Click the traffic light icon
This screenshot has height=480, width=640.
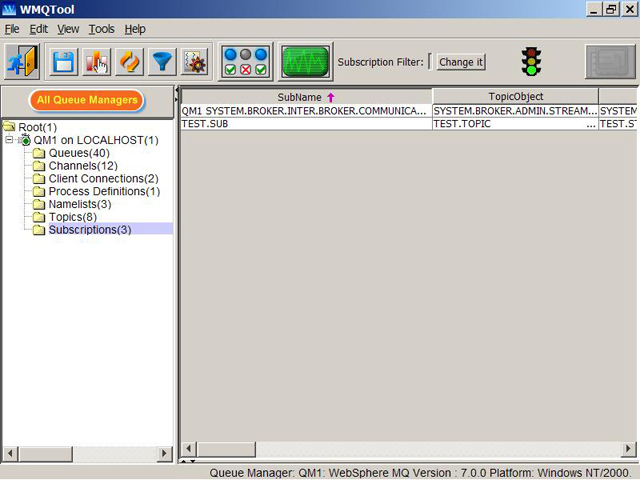coord(531,62)
